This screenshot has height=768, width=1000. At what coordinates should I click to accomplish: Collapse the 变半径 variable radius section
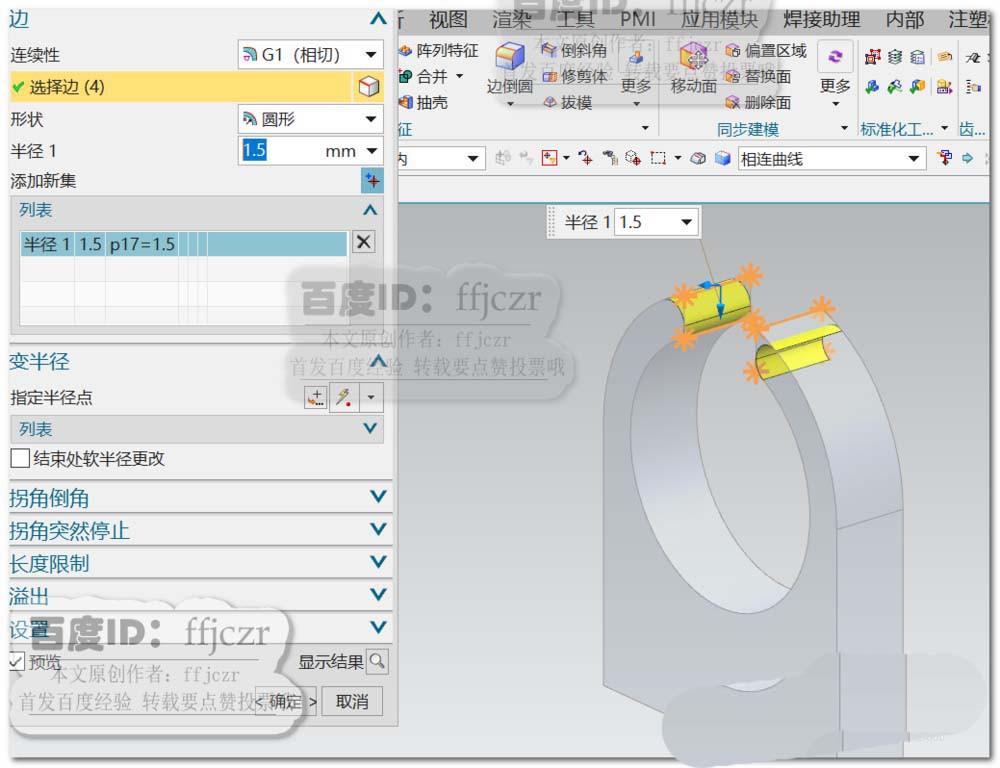pyautogui.click(x=381, y=362)
